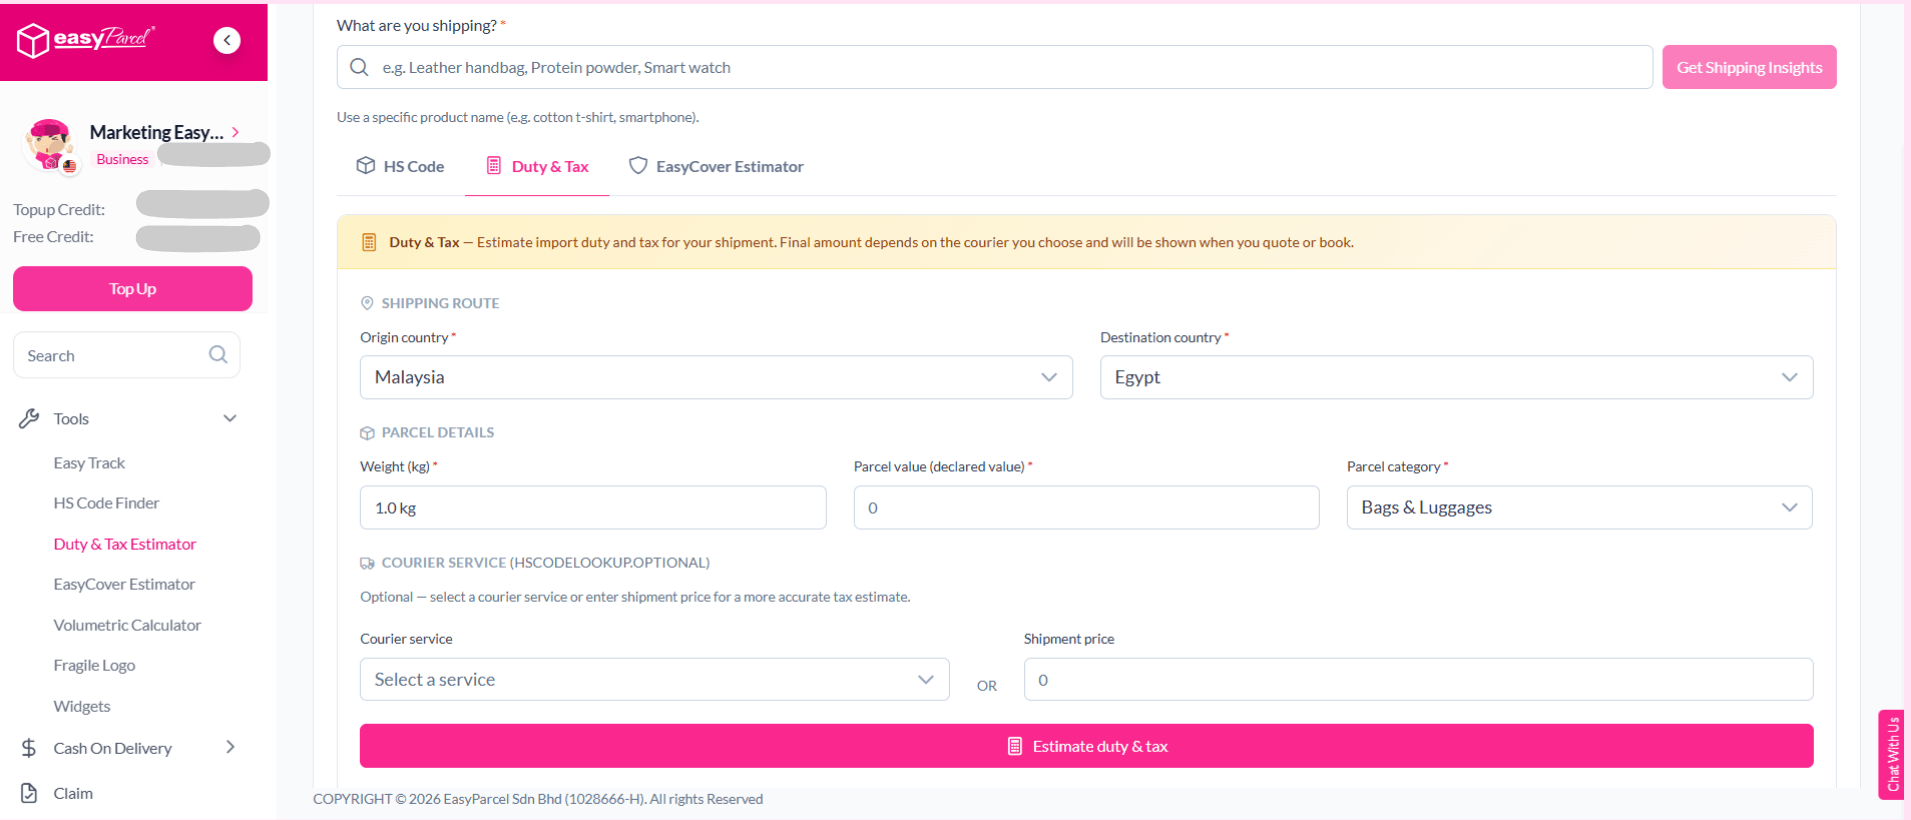Click the Marketing Easy profile avatar
This screenshot has width=1911, height=820.
(50, 145)
